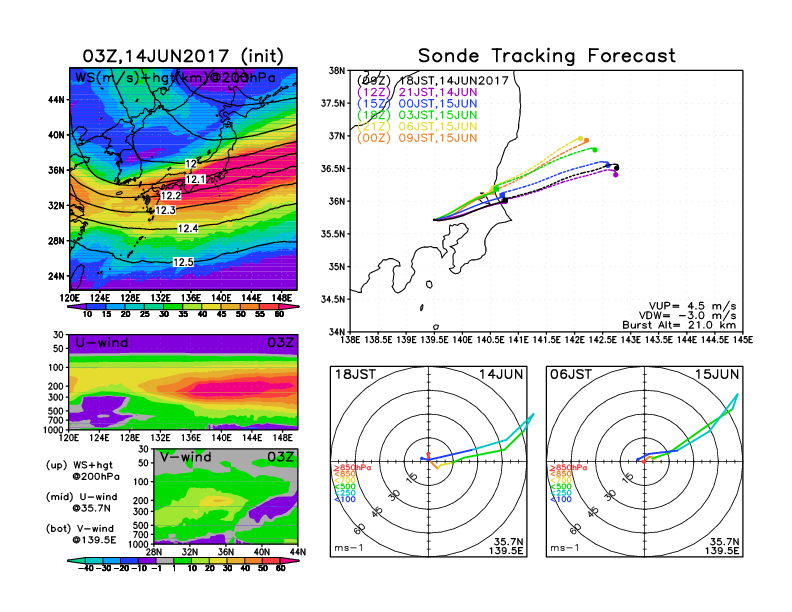Screen dimensions: 792x612
Task: Click the 18JST label on the left hodograph
Action: click(356, 374)
